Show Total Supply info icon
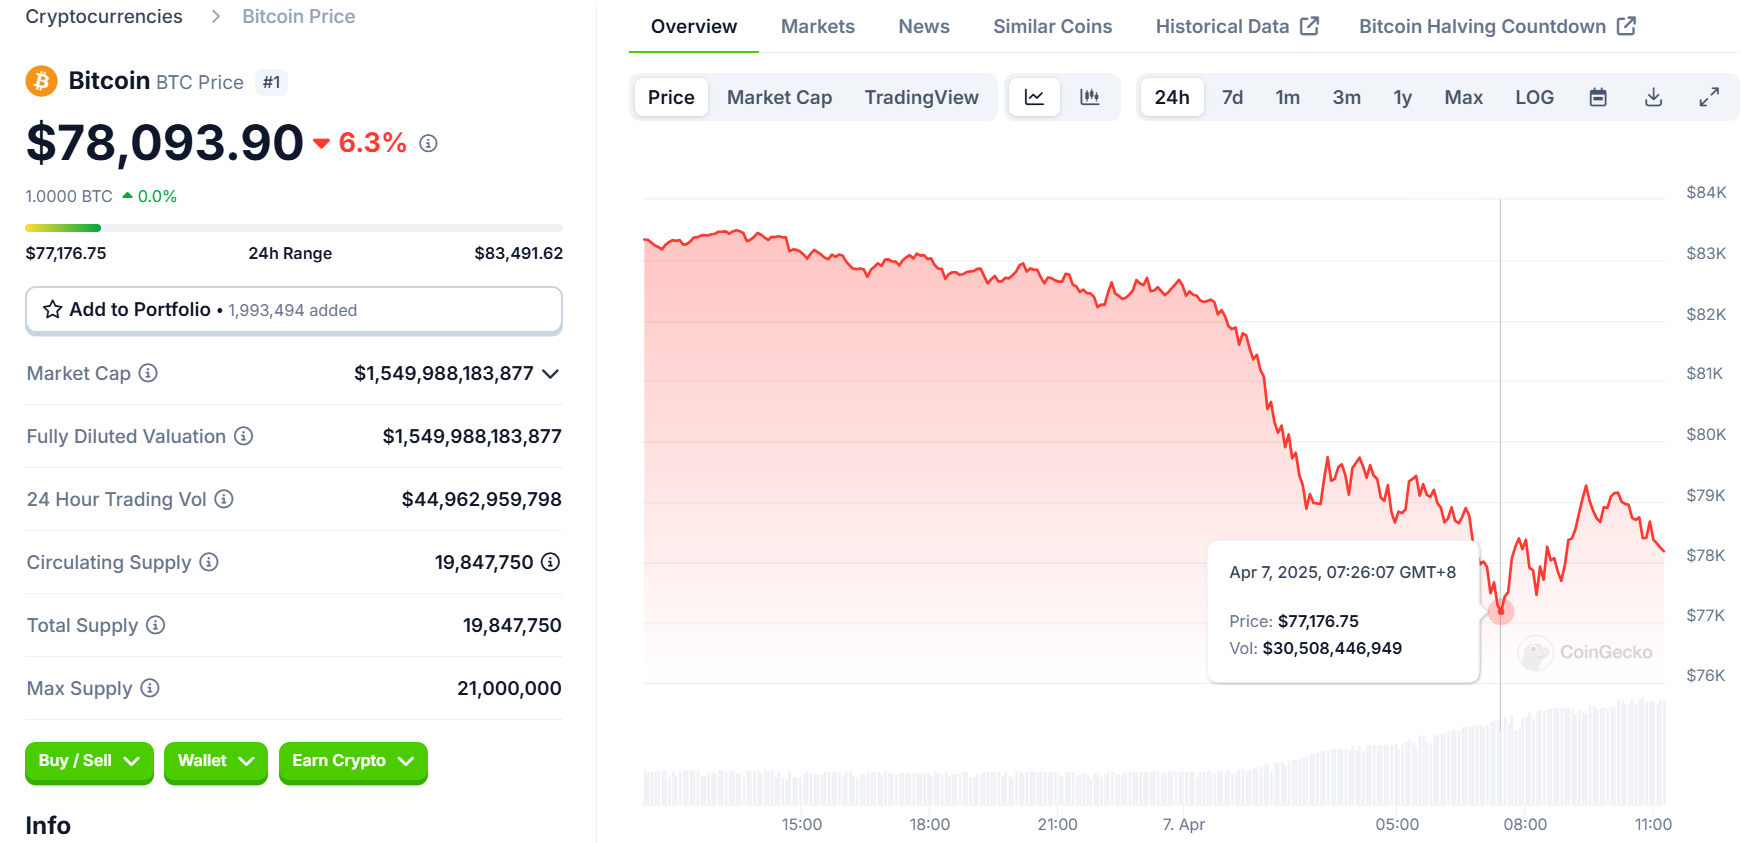The height and width of the screenshot is (843, 1741). tap(155, 625)
